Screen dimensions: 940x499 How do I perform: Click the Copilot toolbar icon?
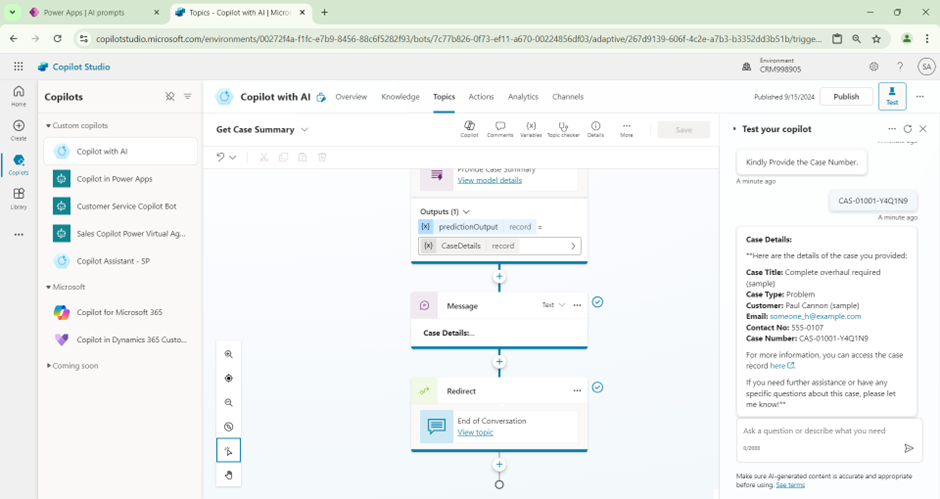point(469,129)
